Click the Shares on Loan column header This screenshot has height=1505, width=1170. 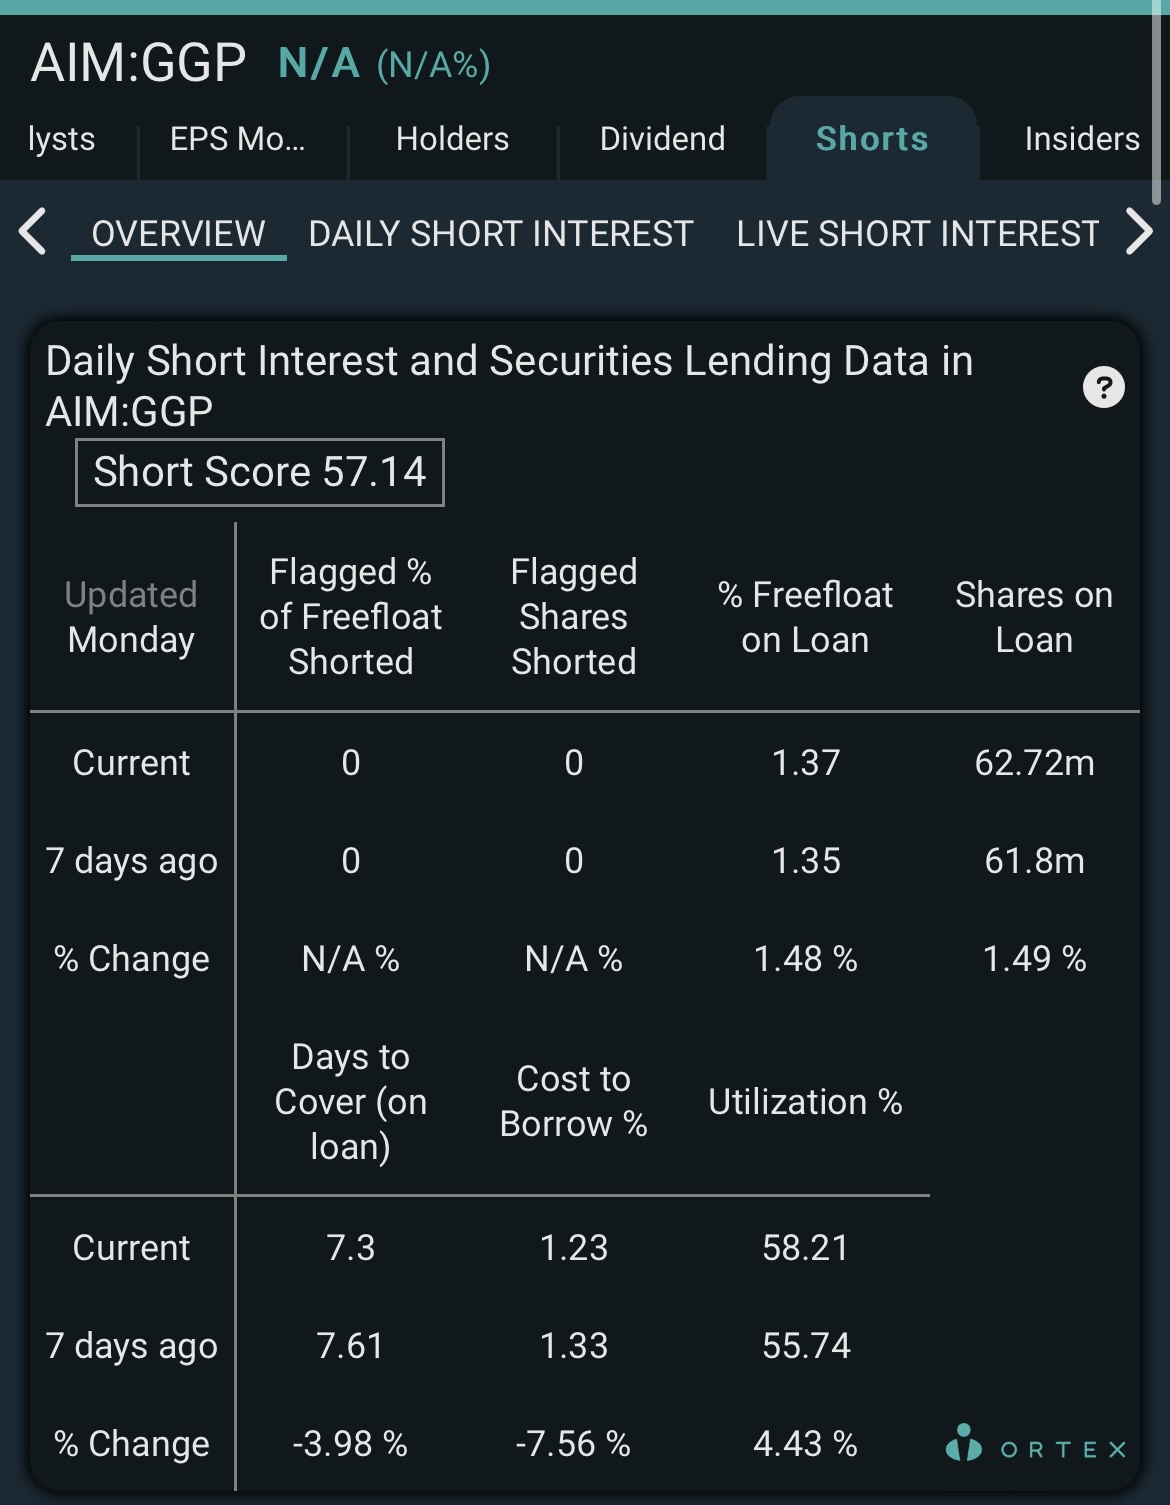(x=1034, y=617)
